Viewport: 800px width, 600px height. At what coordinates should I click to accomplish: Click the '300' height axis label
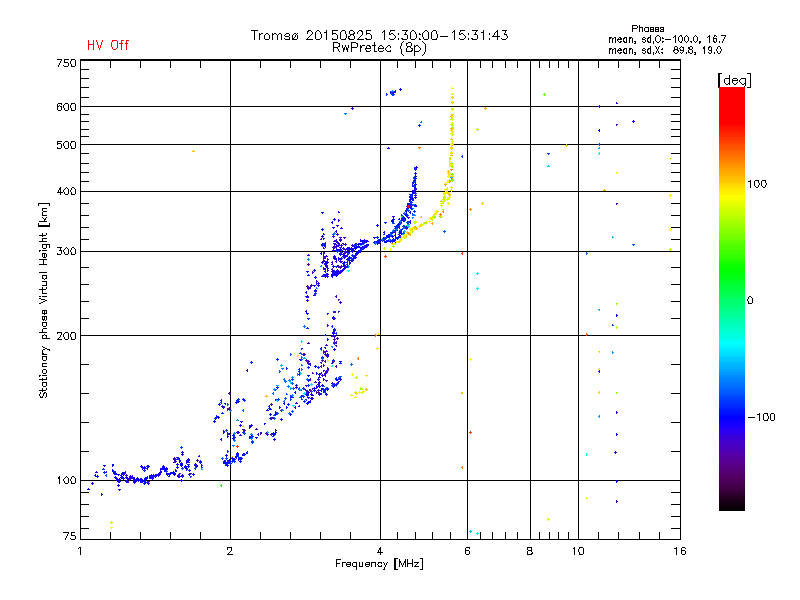pos(66,251)
